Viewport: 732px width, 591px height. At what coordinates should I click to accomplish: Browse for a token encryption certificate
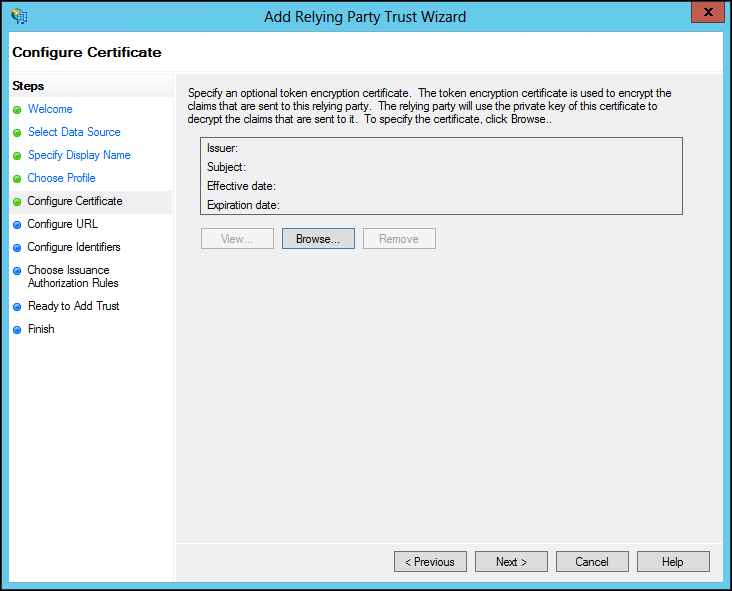click(x=318, y=239)
